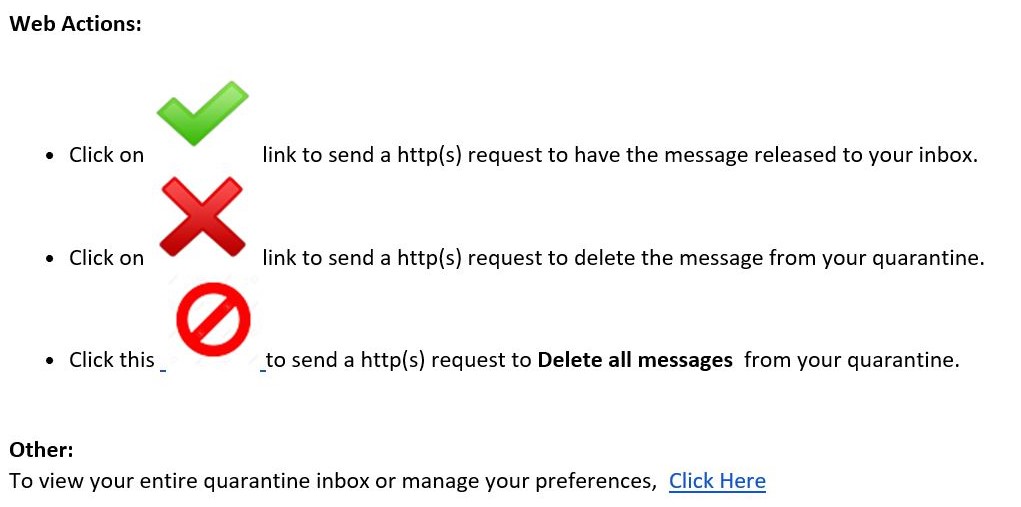Click the words 'Click this' in third bullet
The width and height of the screenshot is (1021, 507).
[112, 359]
